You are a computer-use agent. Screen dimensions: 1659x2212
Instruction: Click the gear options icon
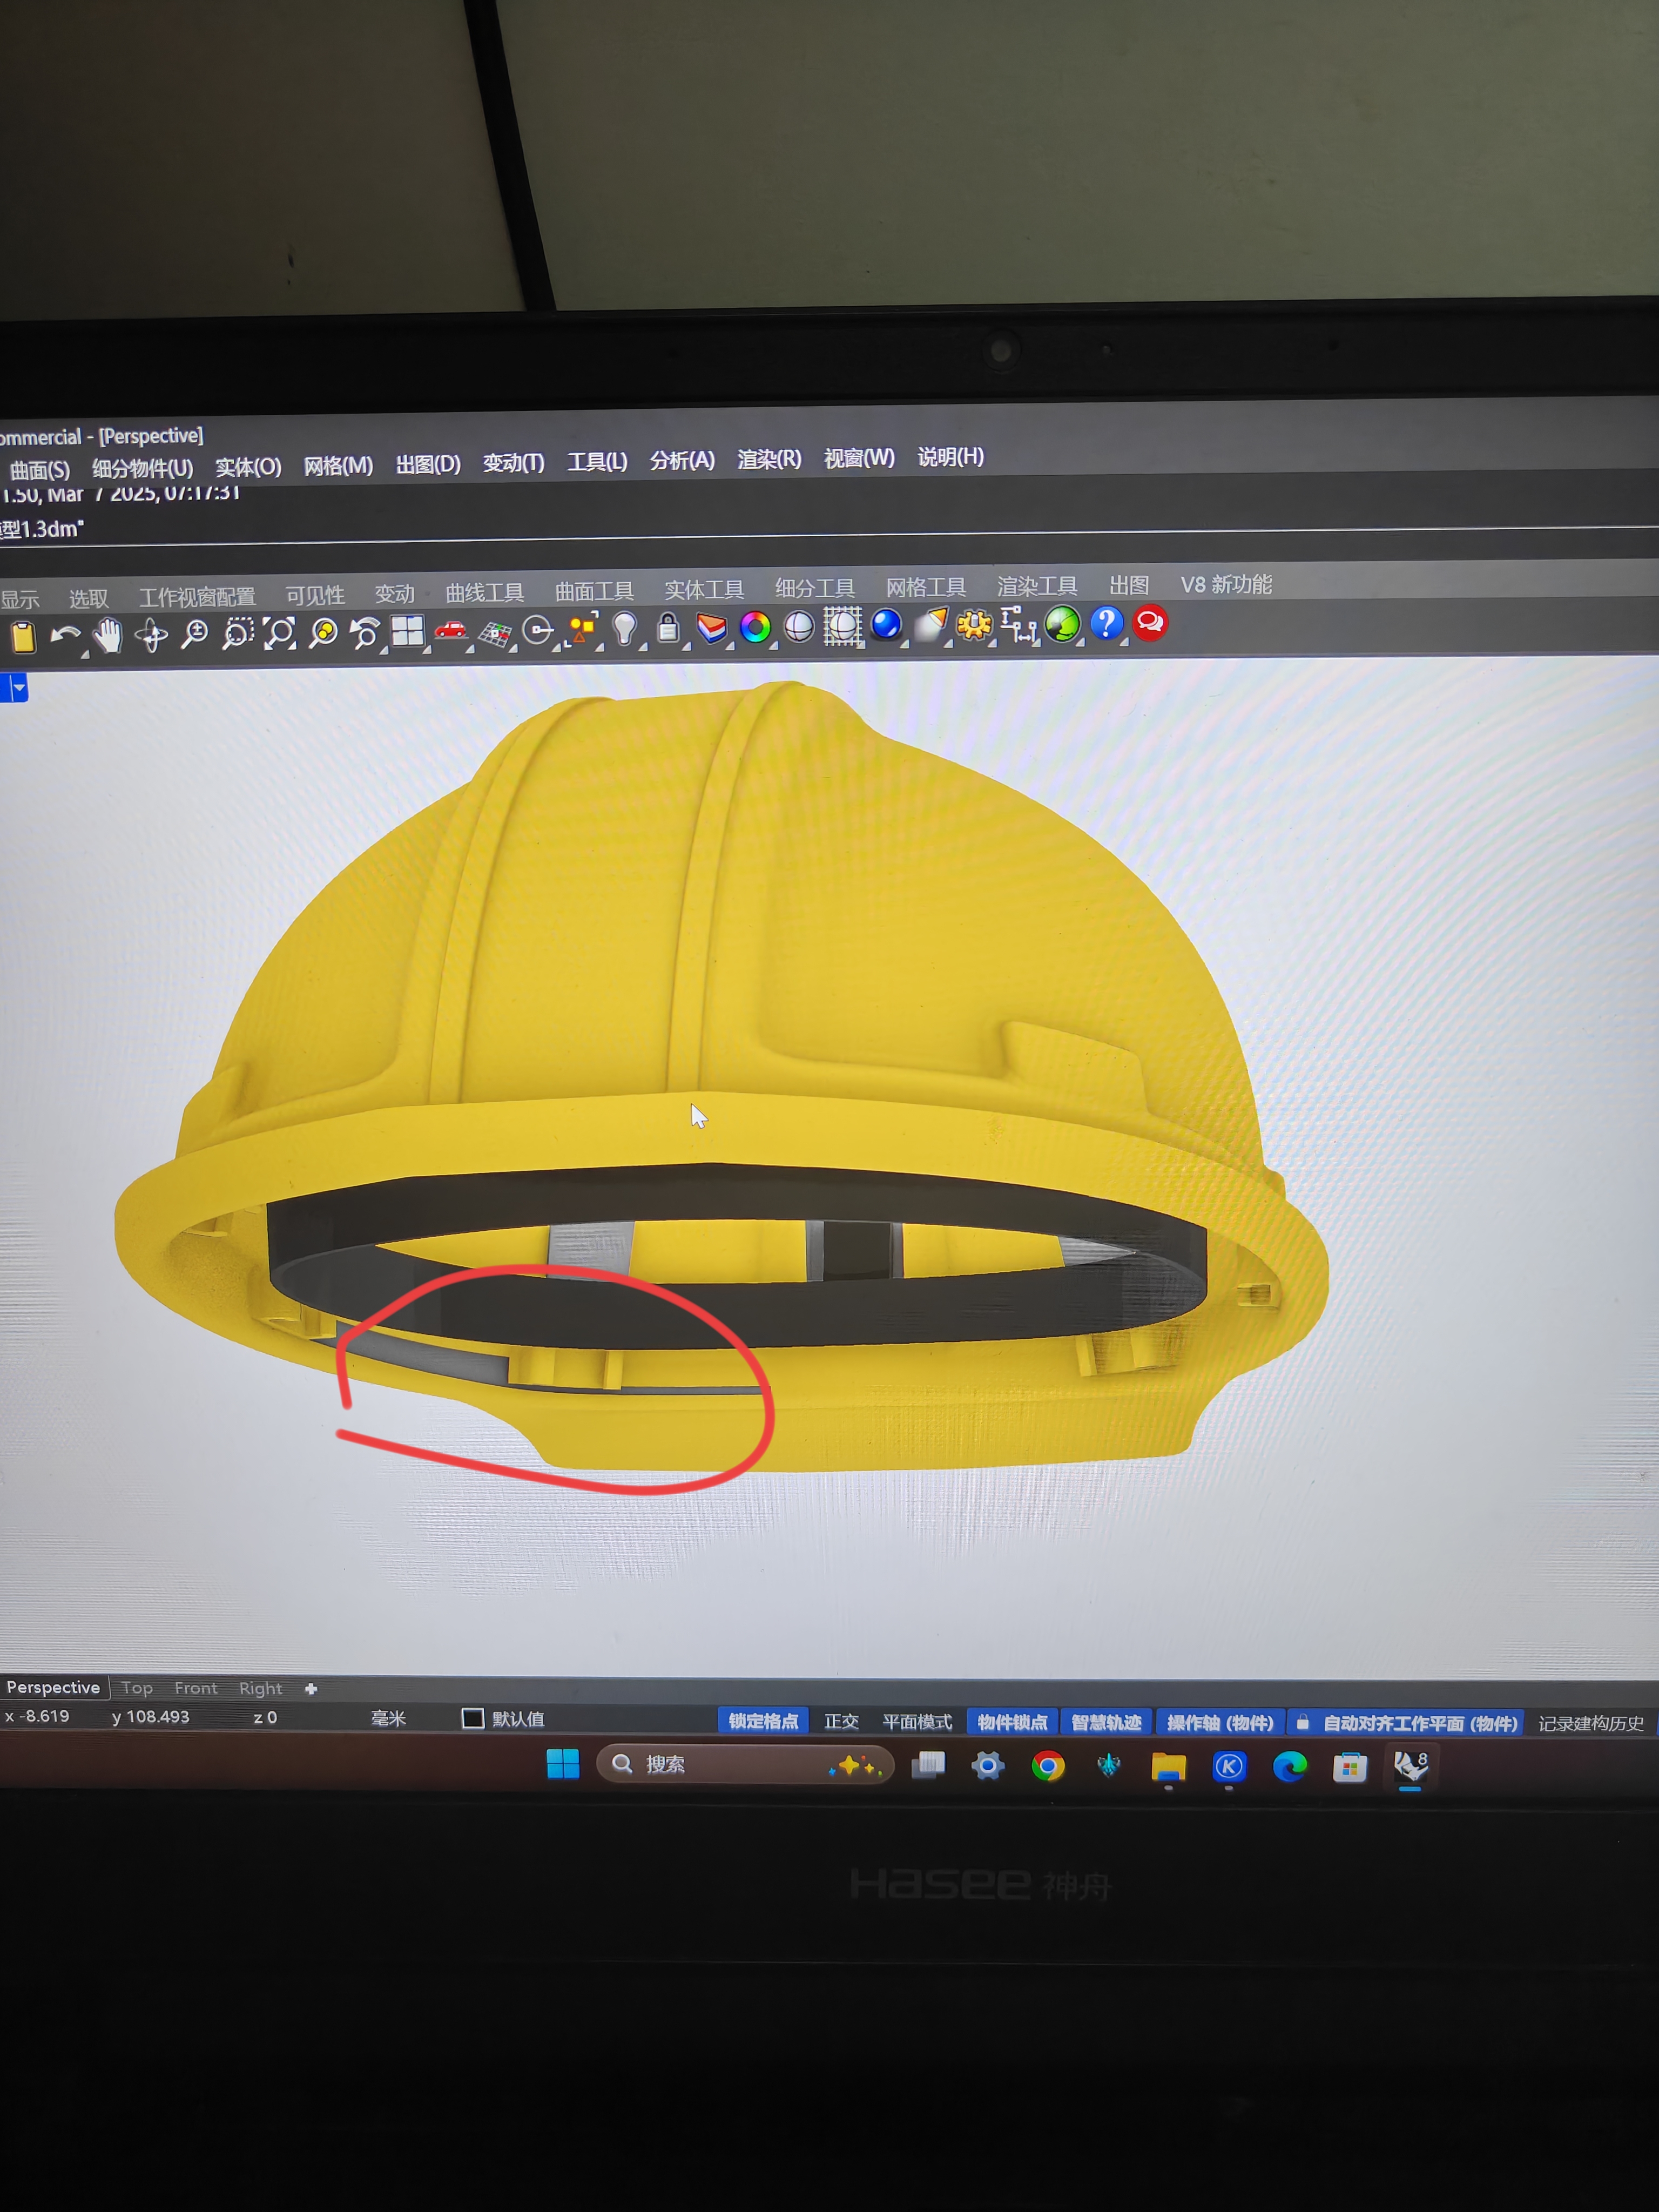[974, 625]
